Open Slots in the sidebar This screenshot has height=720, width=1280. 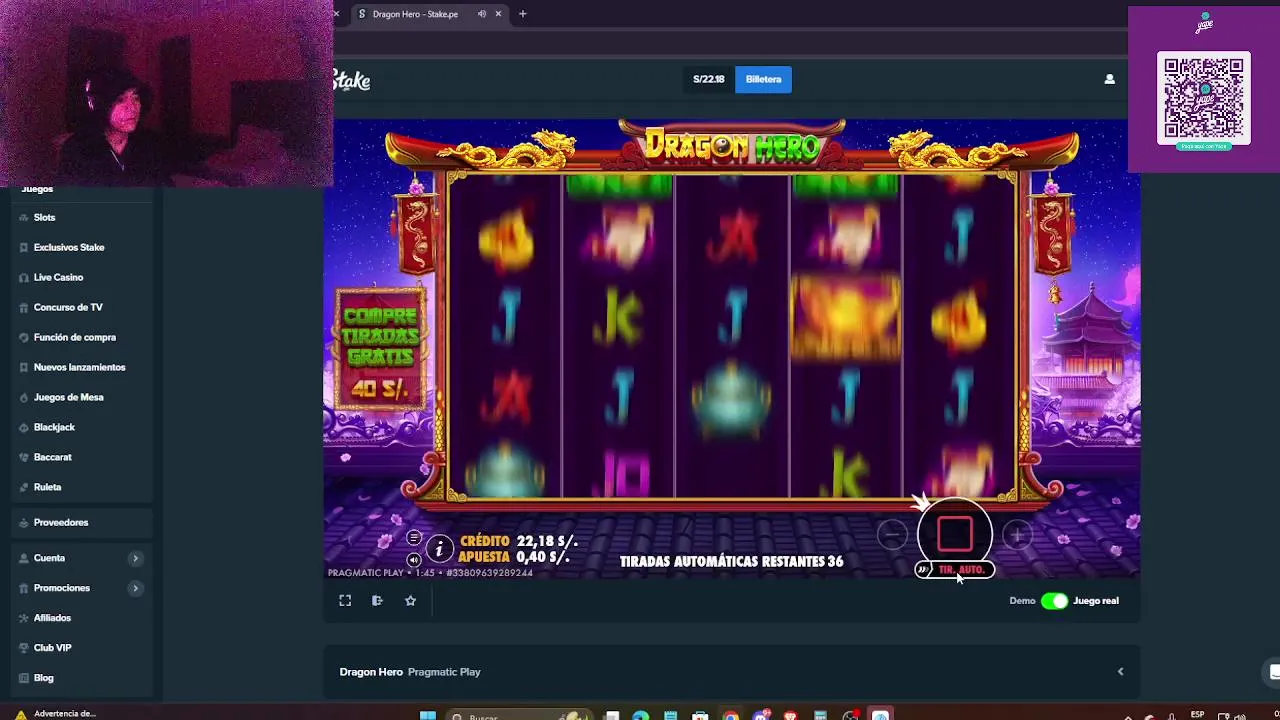click(x=44, y=217)
